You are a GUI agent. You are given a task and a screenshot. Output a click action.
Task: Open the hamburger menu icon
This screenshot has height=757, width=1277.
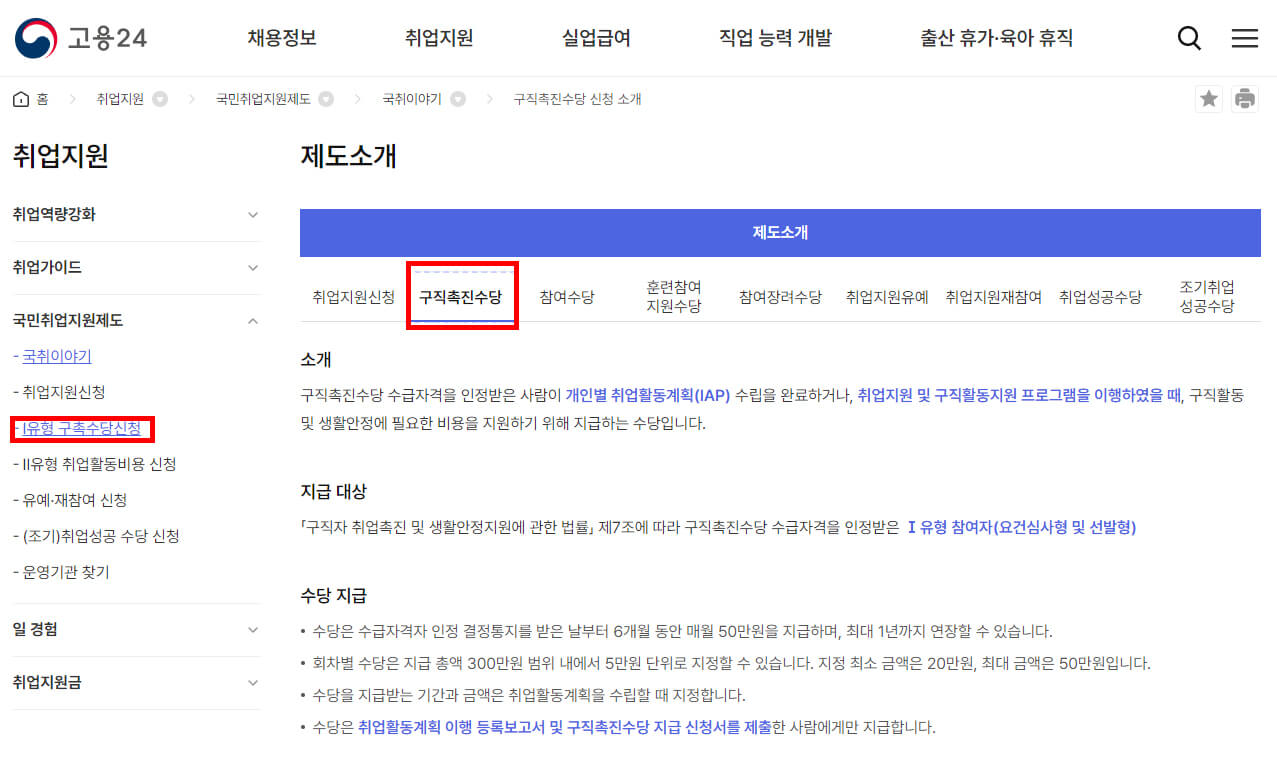(1244, 37)
